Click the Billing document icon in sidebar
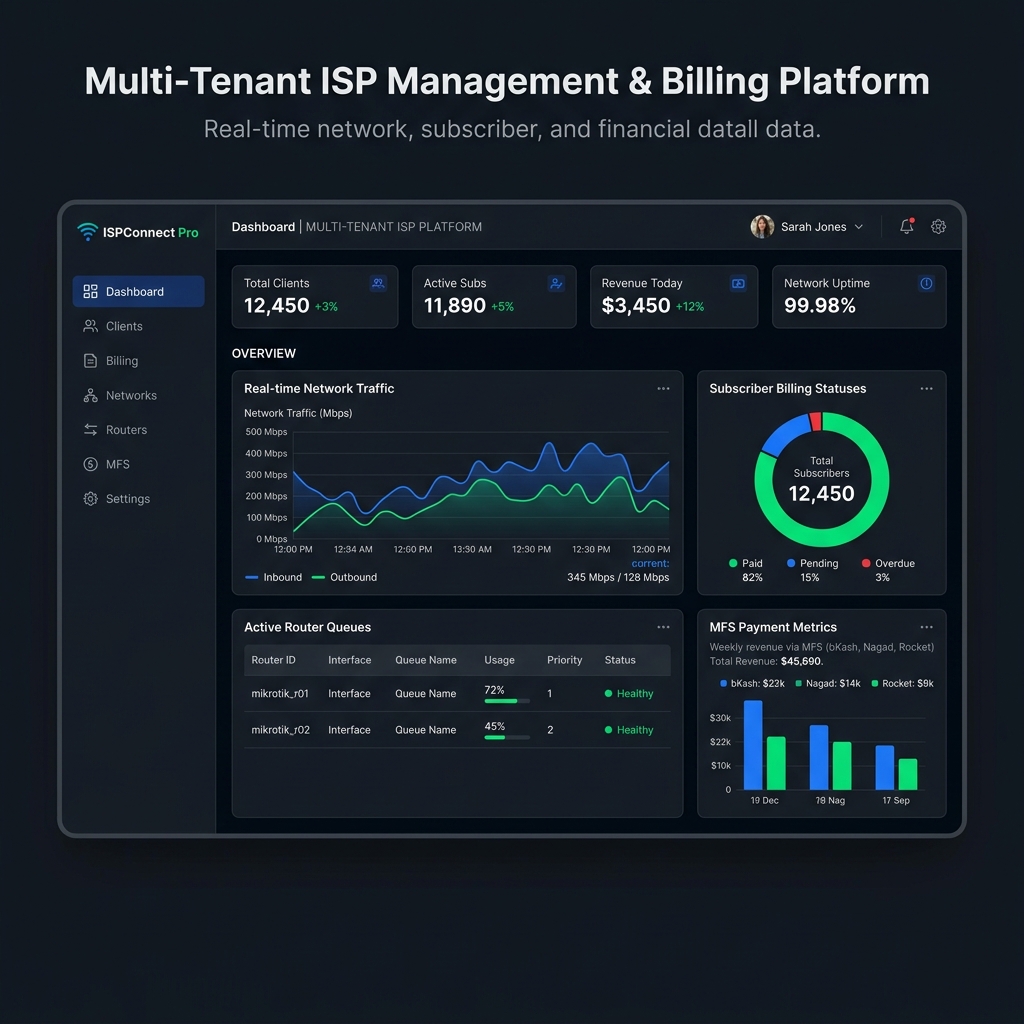This screenshot has height=1024, width=1024. tap(91, 360)
